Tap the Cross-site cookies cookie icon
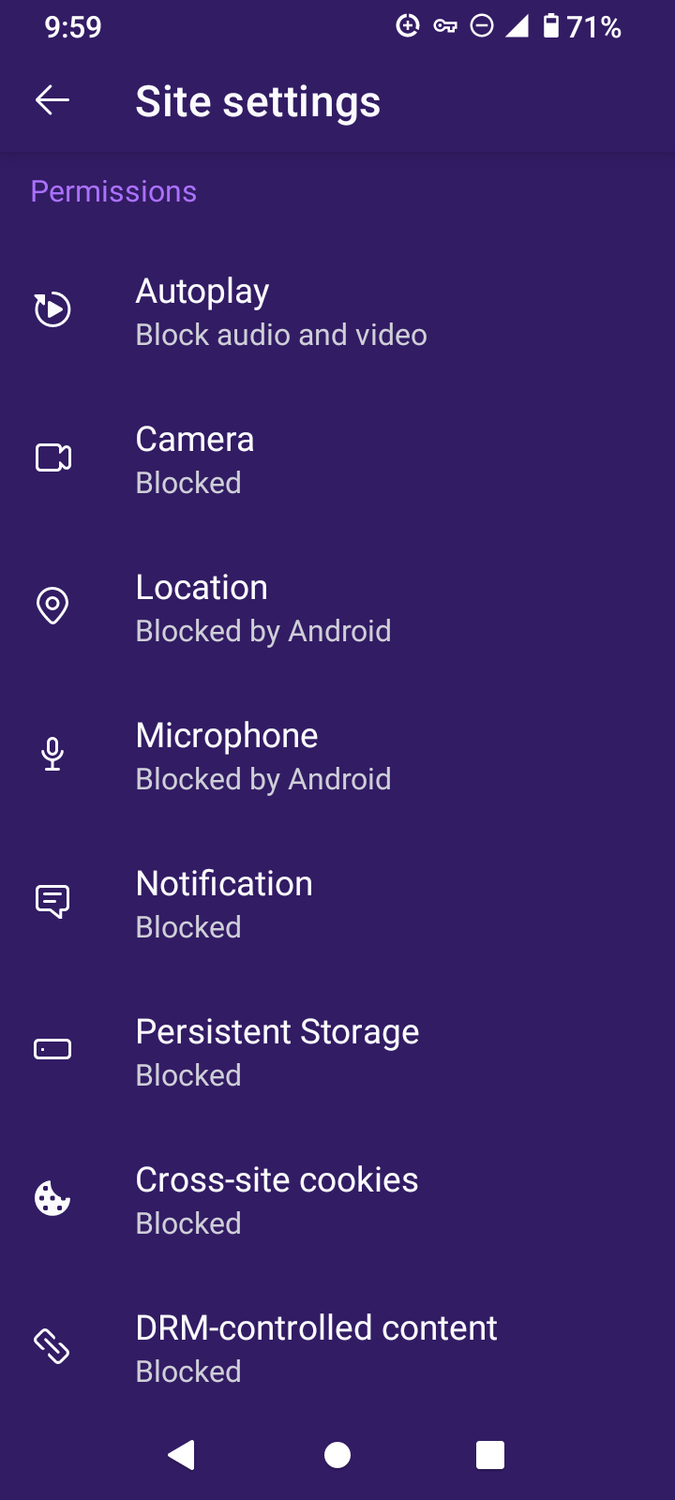 pyautogui.click(x=52, y=1197)
